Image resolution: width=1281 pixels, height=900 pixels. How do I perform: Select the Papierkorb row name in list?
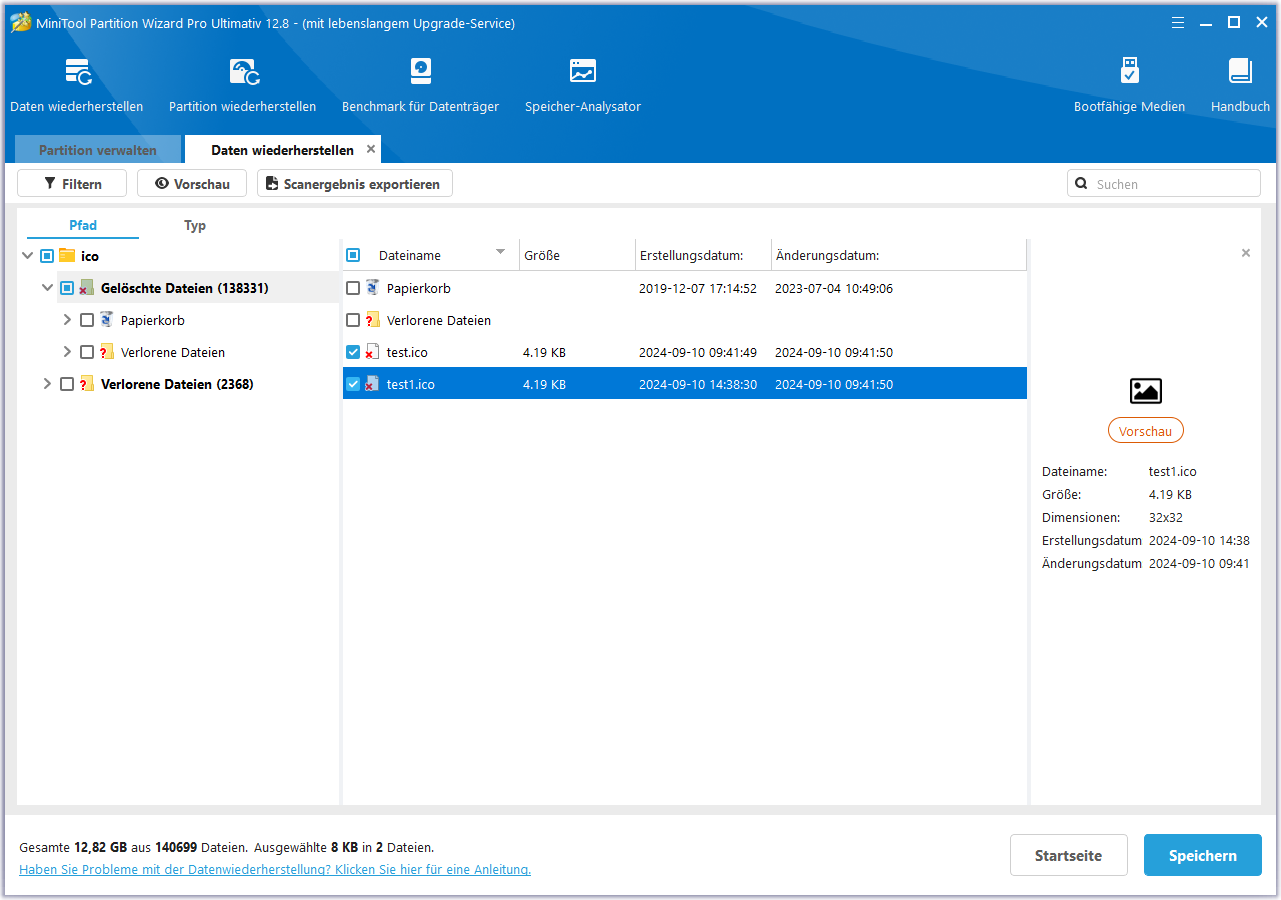(x=419, y=289)
